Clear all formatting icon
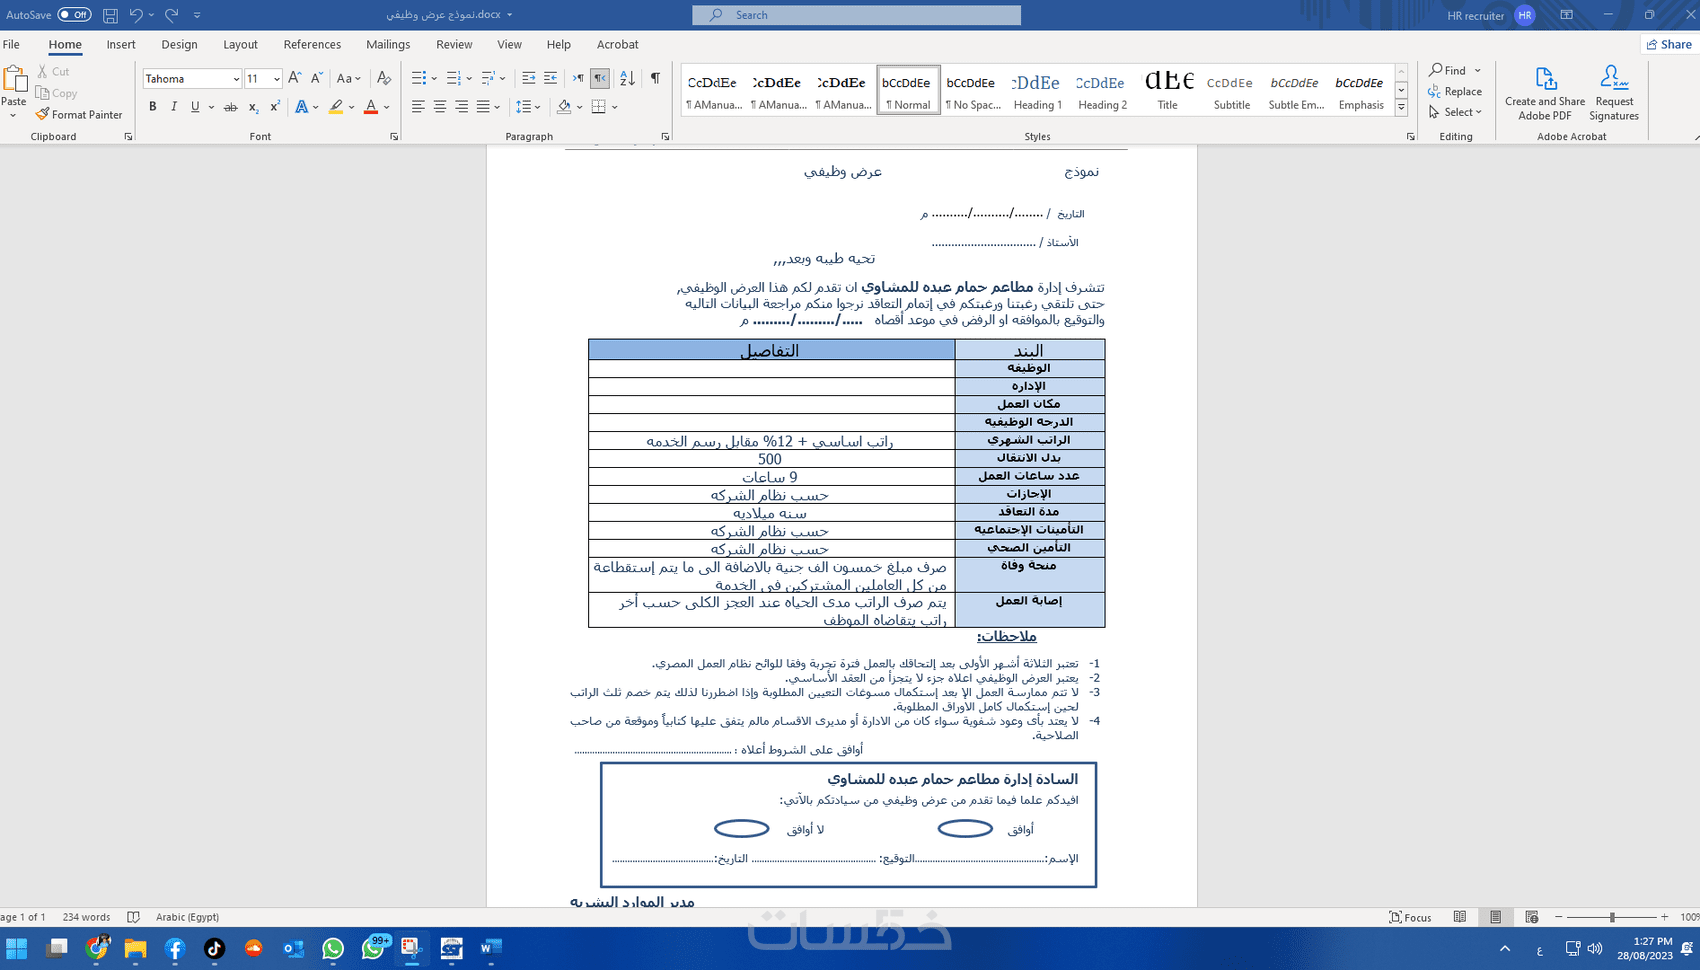The image size is (1700, 970). pos(383,78)
